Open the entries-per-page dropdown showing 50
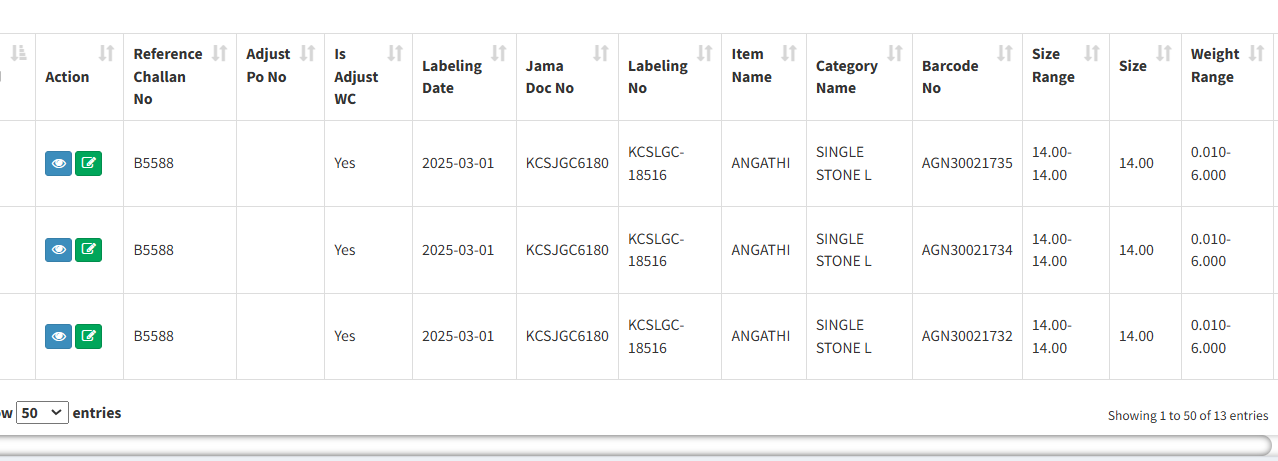1278x461 pixels. (43, 412)
